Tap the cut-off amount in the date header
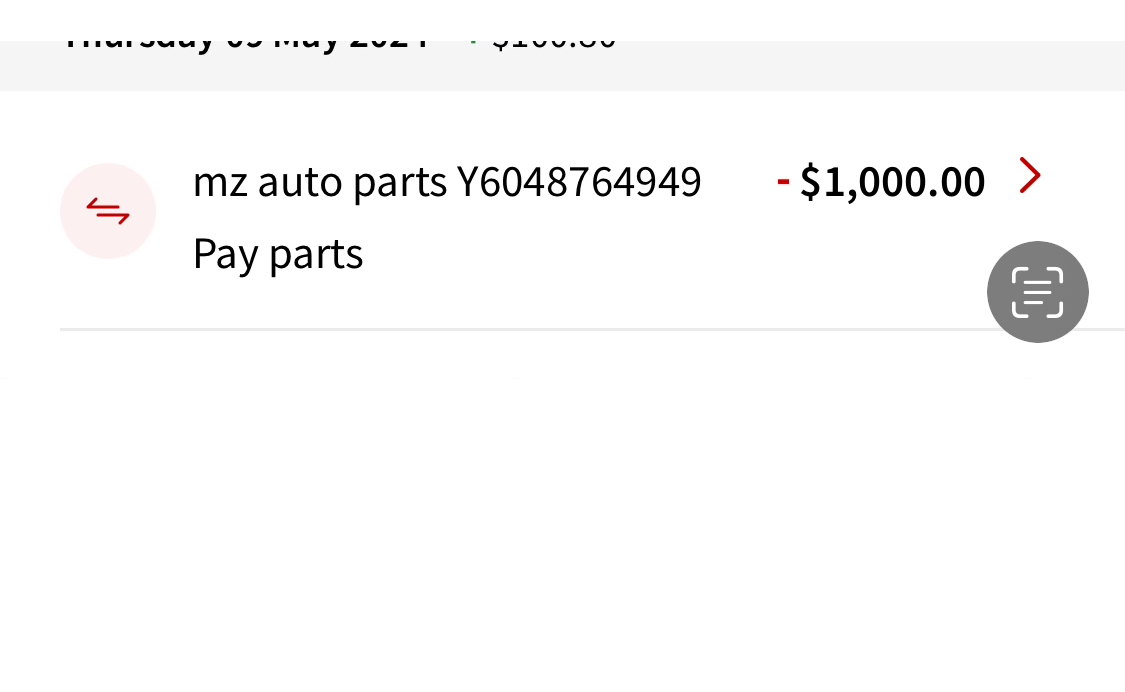 click(x=555, y=44)
